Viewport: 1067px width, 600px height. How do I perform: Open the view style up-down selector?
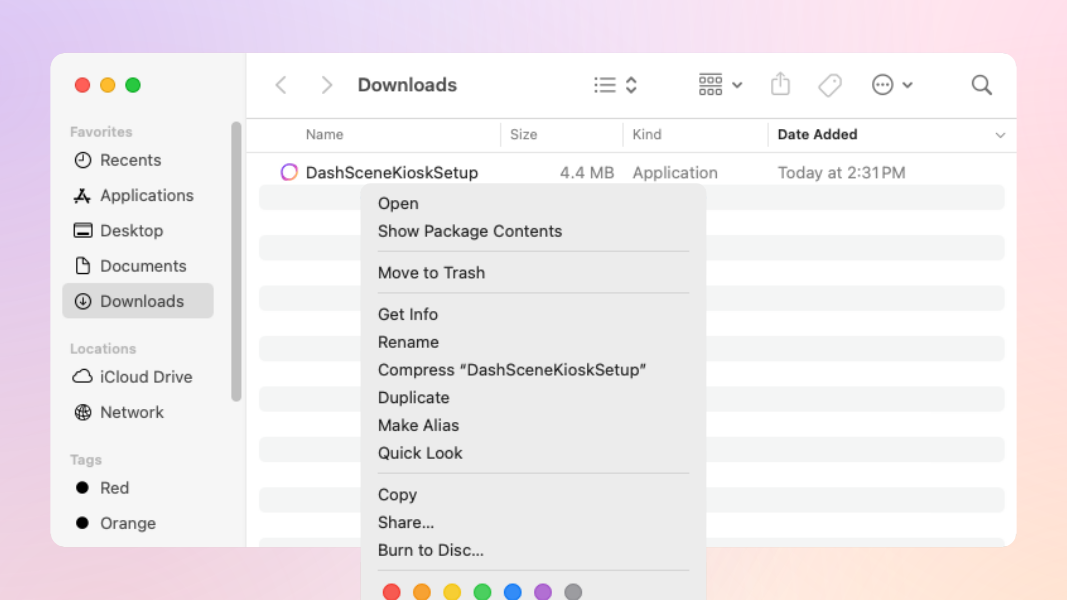pyautogui.click(x=631, y=85)
